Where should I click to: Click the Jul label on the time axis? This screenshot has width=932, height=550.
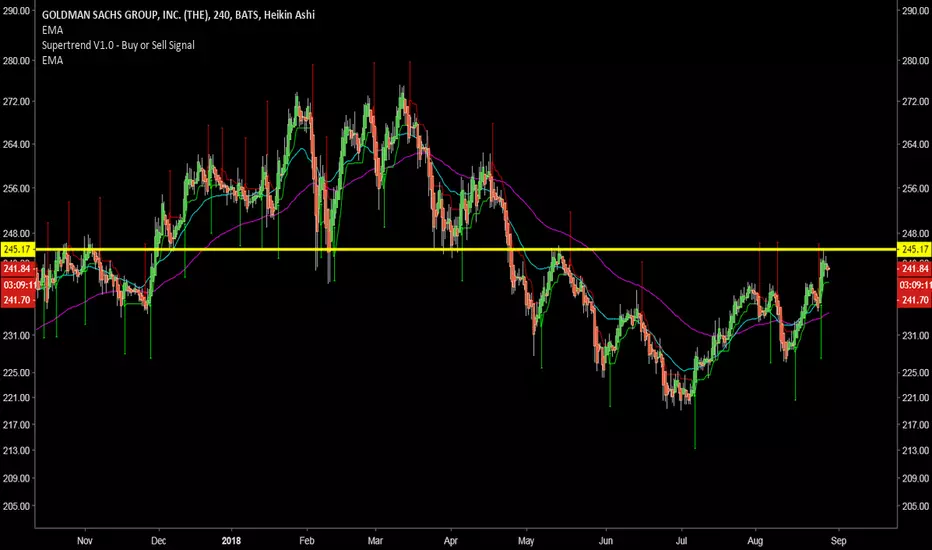click(681, 541)
